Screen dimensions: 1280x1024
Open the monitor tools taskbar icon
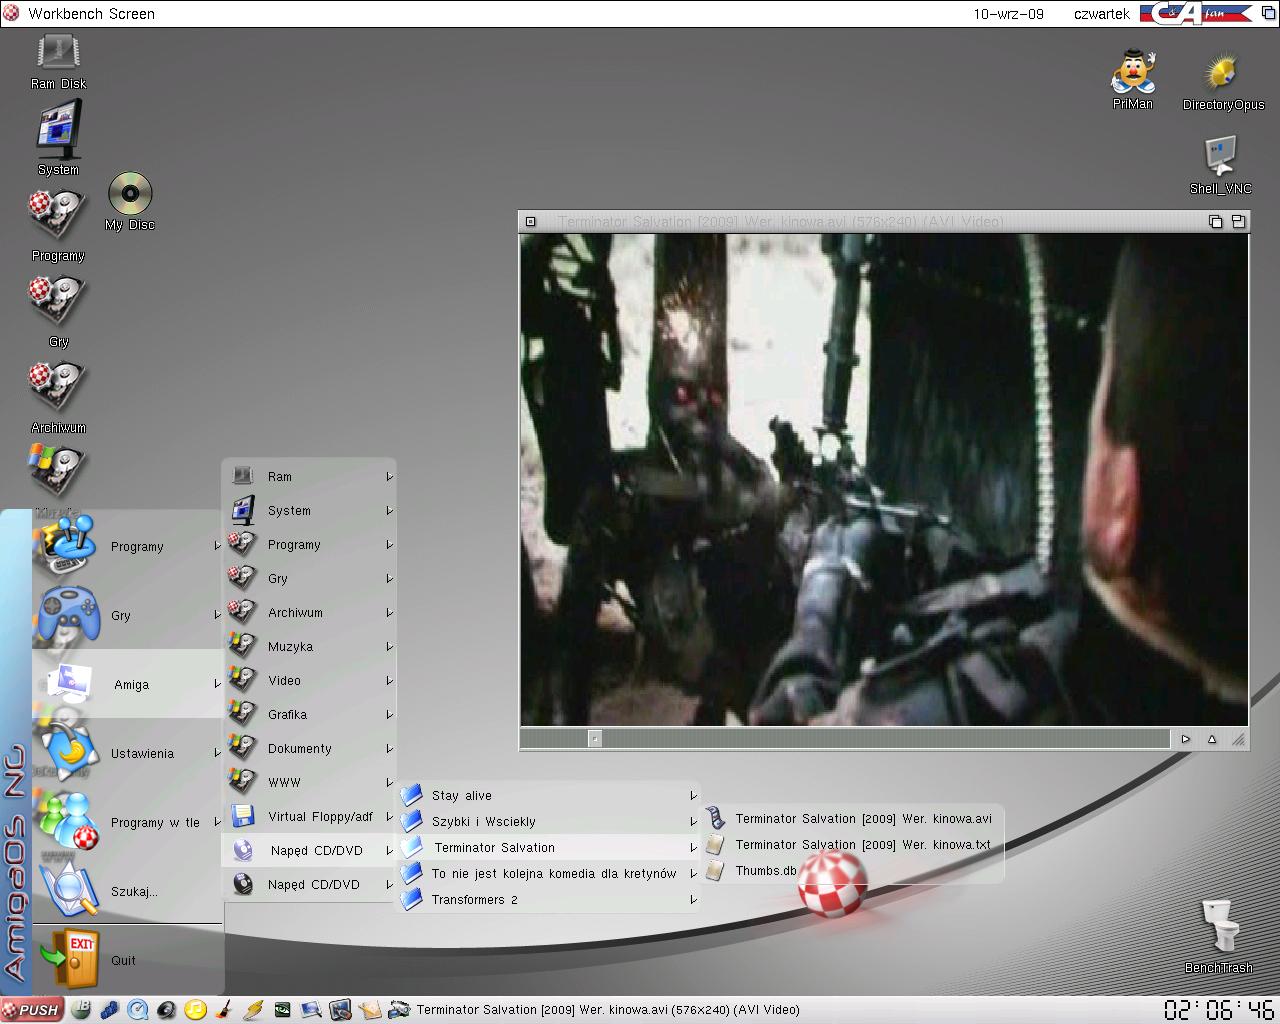[x=341, y=1010]
